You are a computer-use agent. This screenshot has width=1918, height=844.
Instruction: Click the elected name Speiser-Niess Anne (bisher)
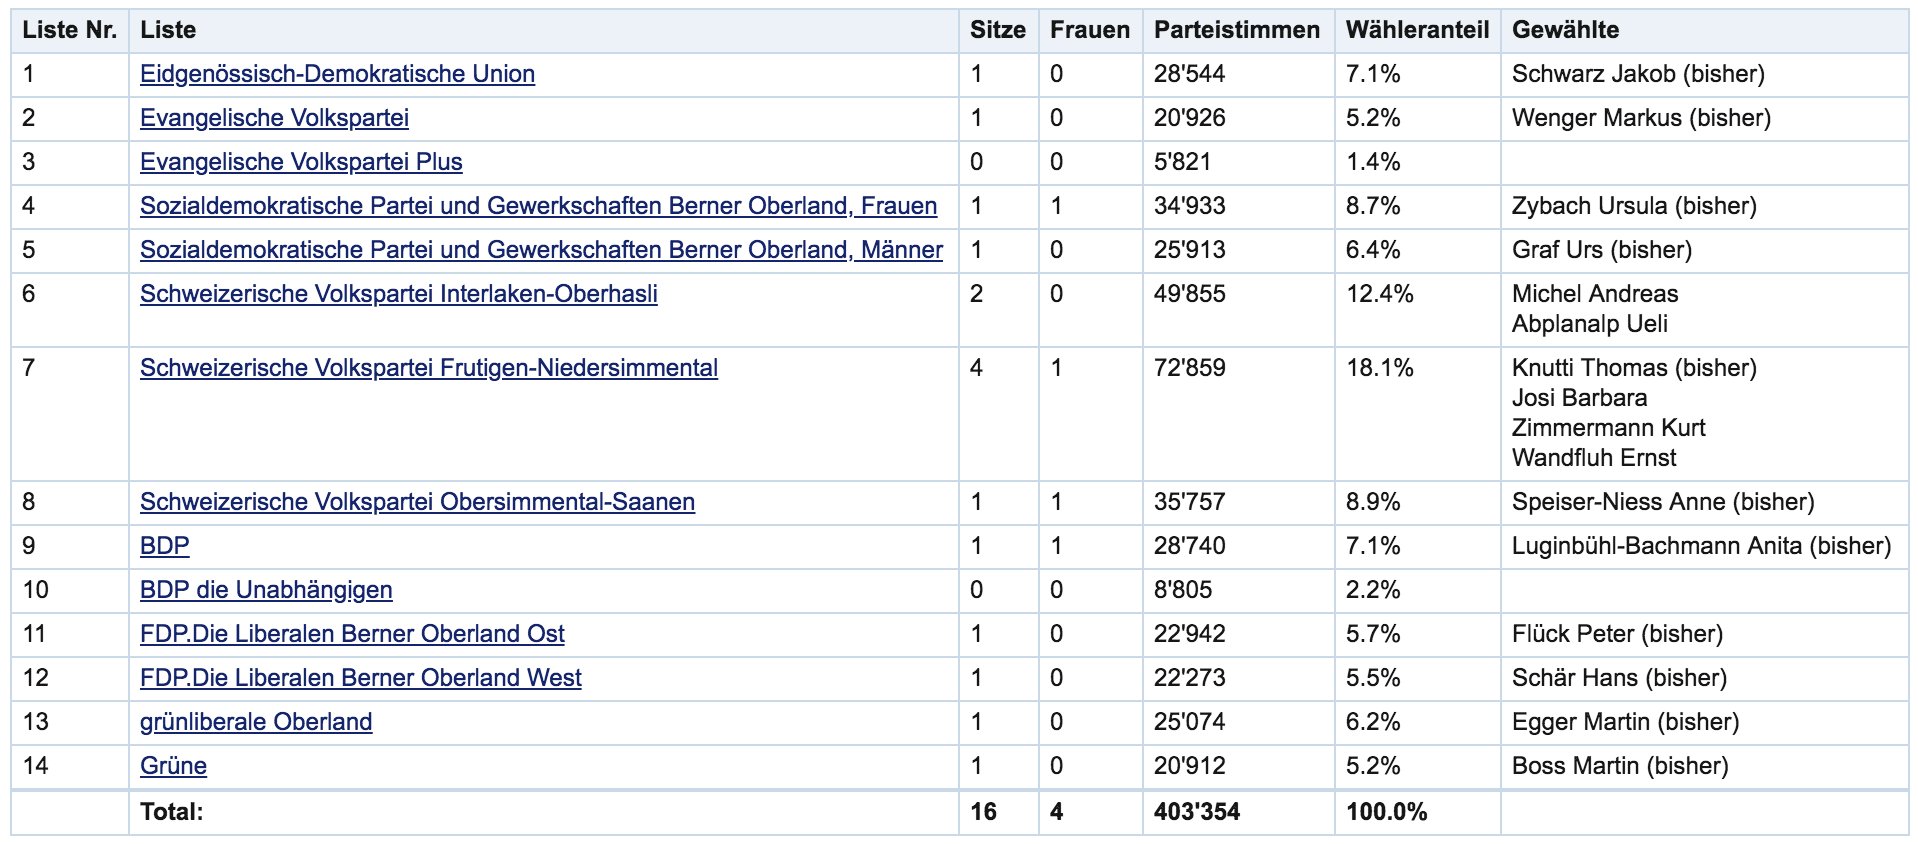(1663, 502)
